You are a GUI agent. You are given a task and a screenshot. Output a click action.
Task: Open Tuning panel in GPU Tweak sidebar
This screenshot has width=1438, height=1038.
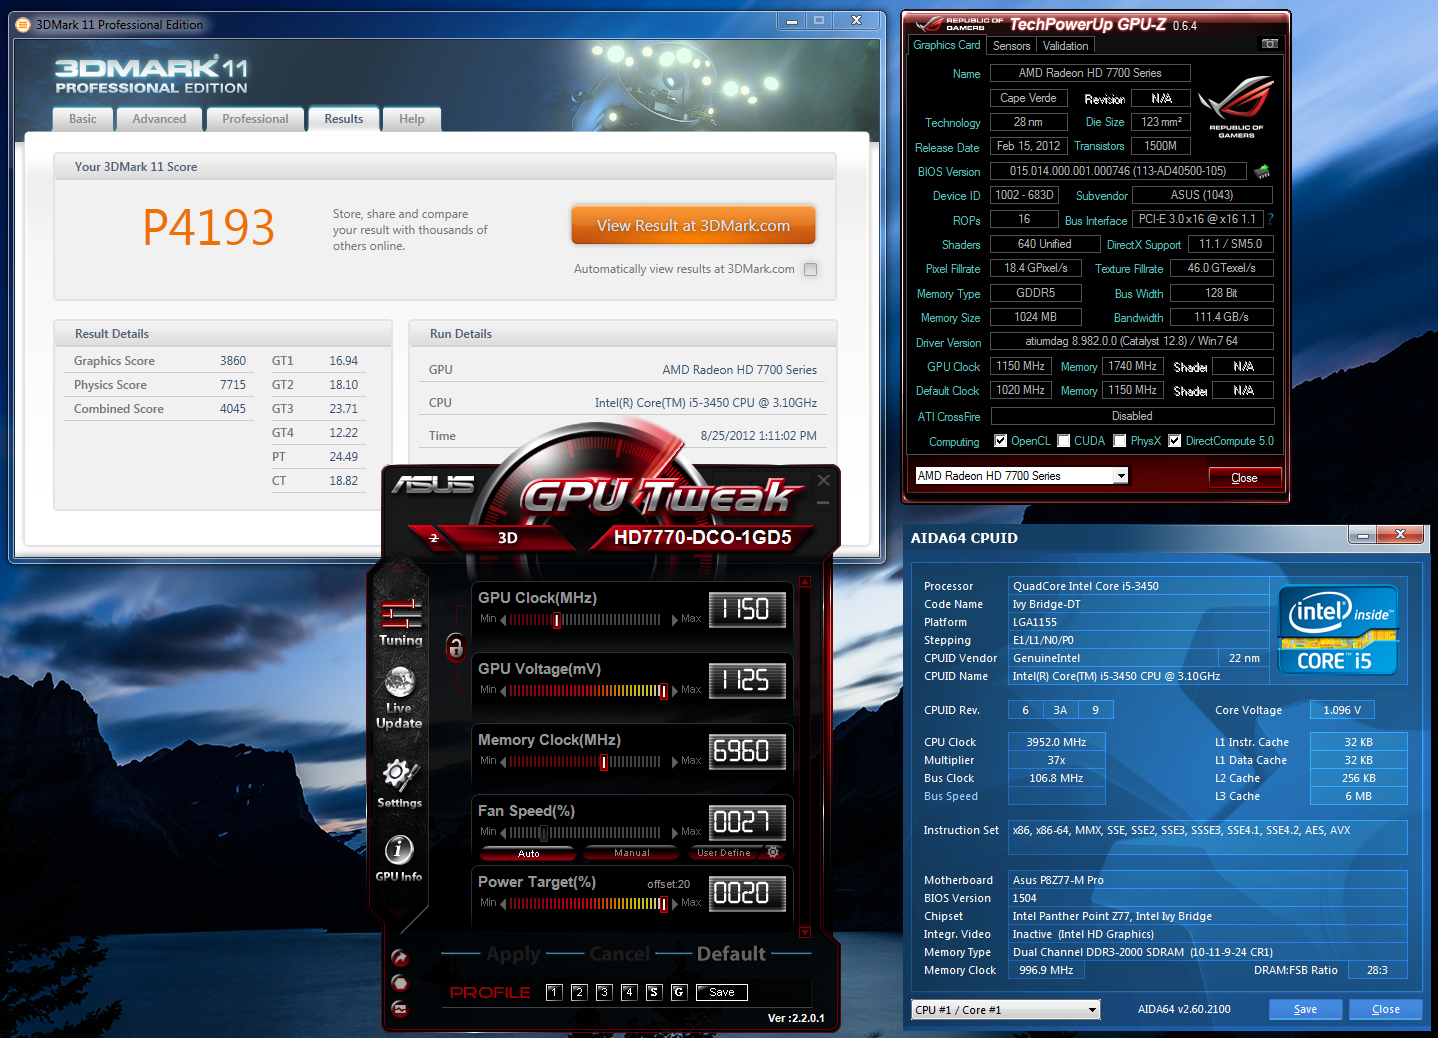401,622
